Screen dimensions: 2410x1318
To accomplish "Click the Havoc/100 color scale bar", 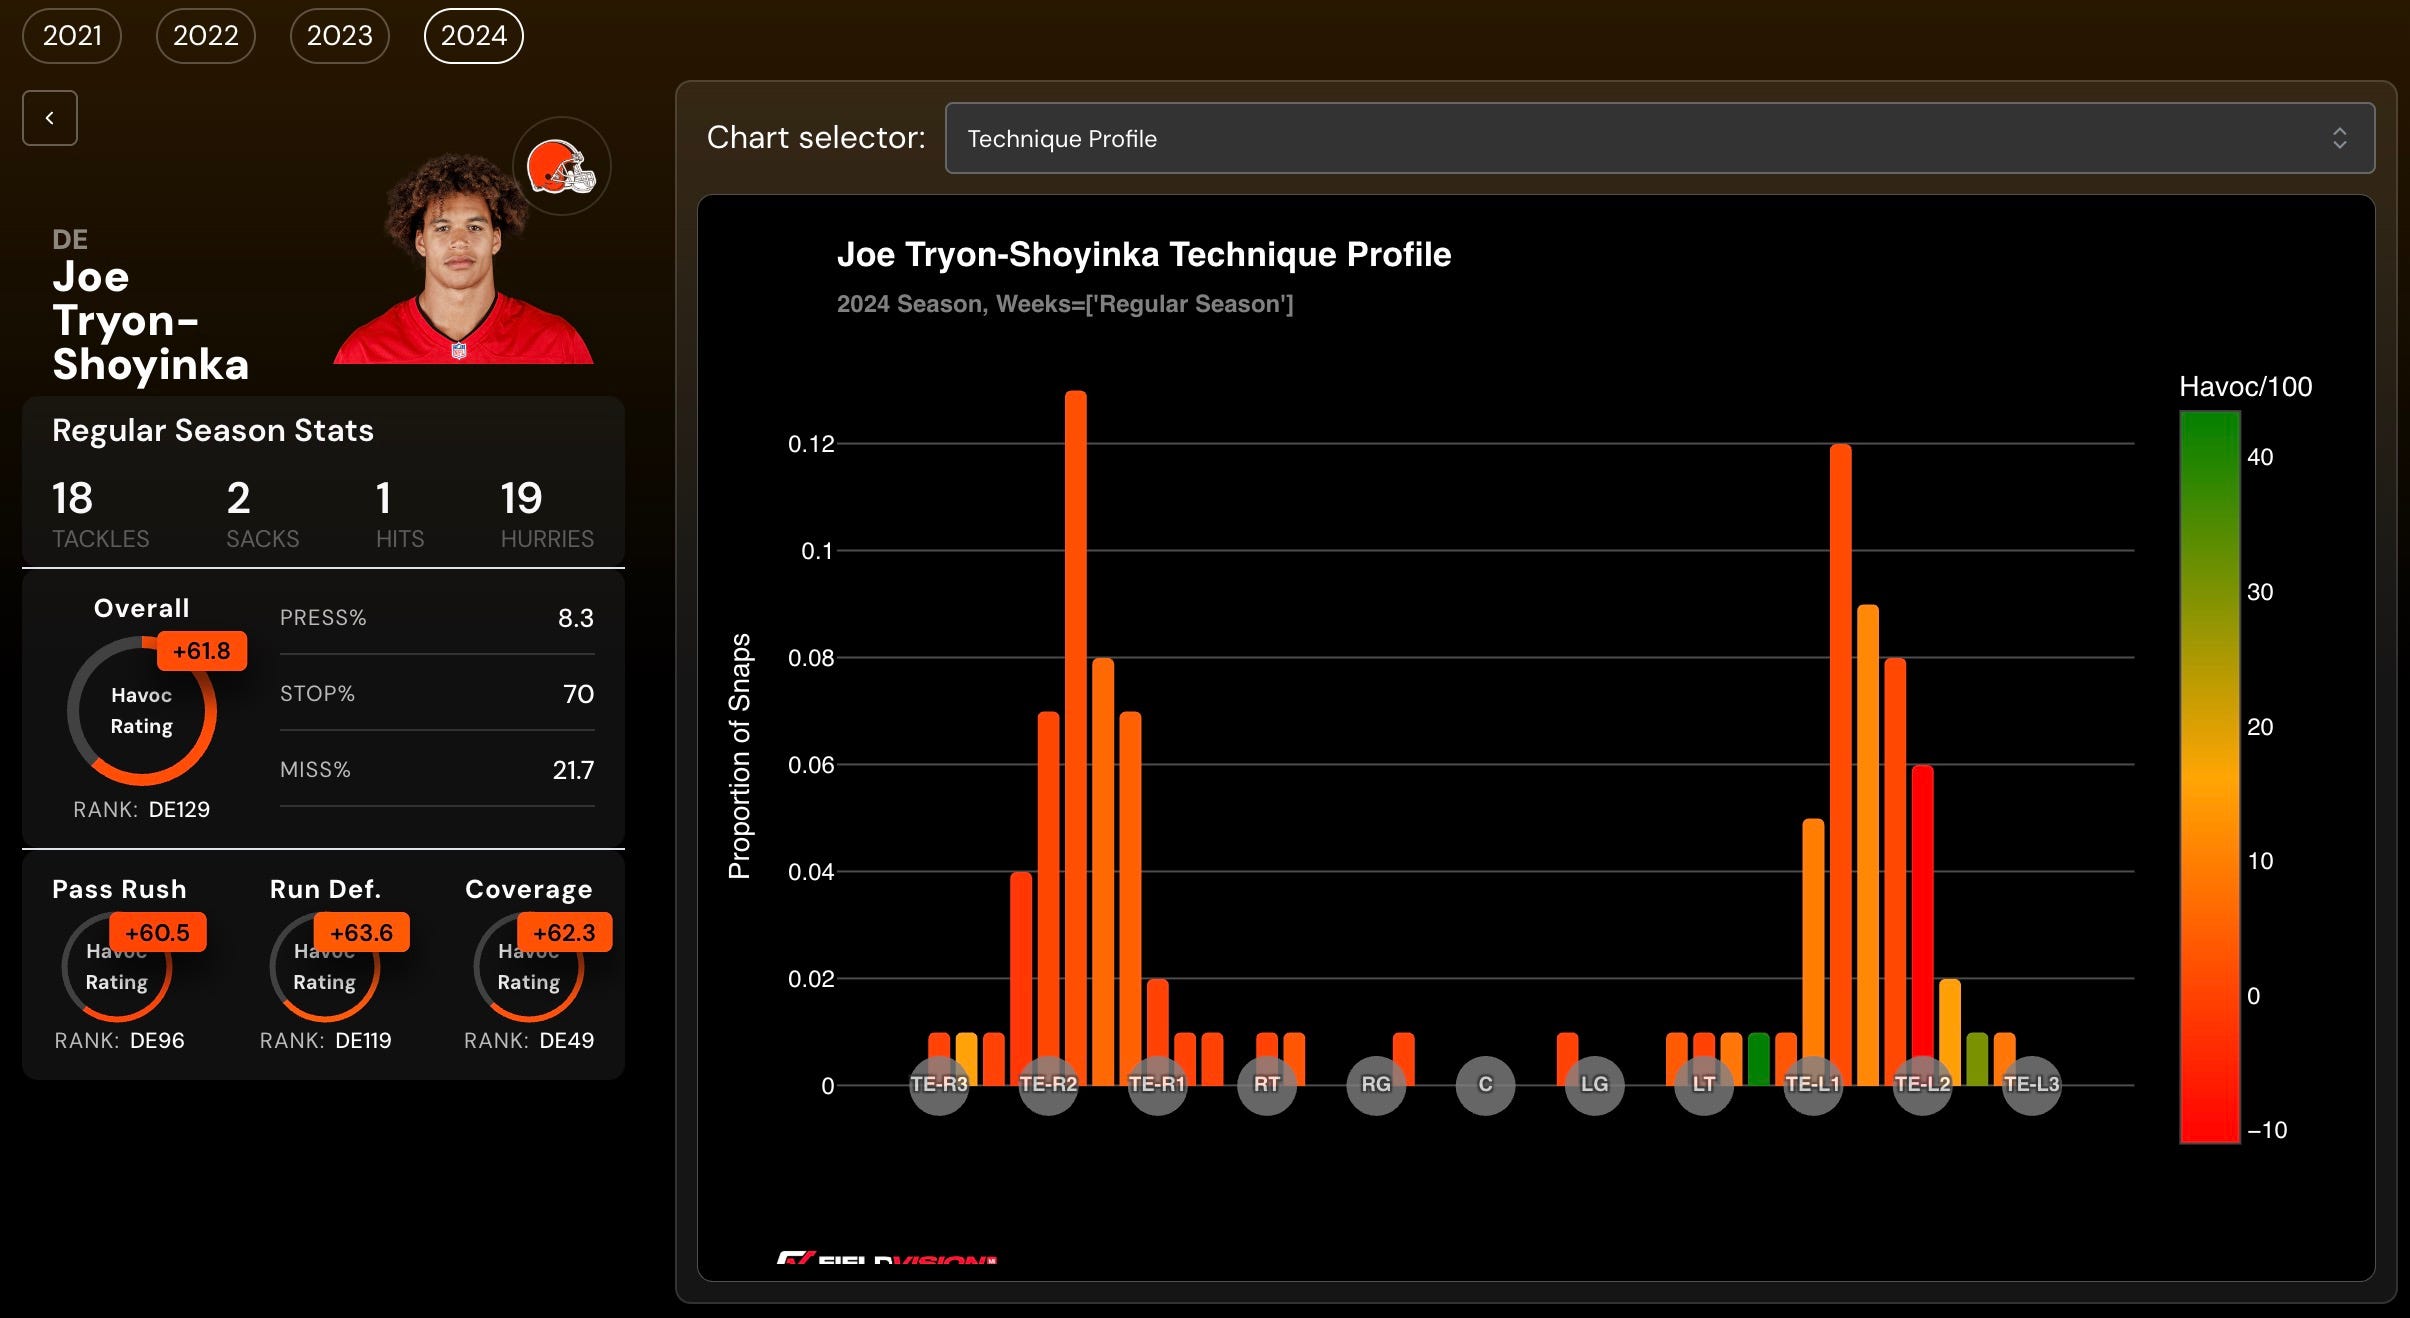I will click(2209, 776).
